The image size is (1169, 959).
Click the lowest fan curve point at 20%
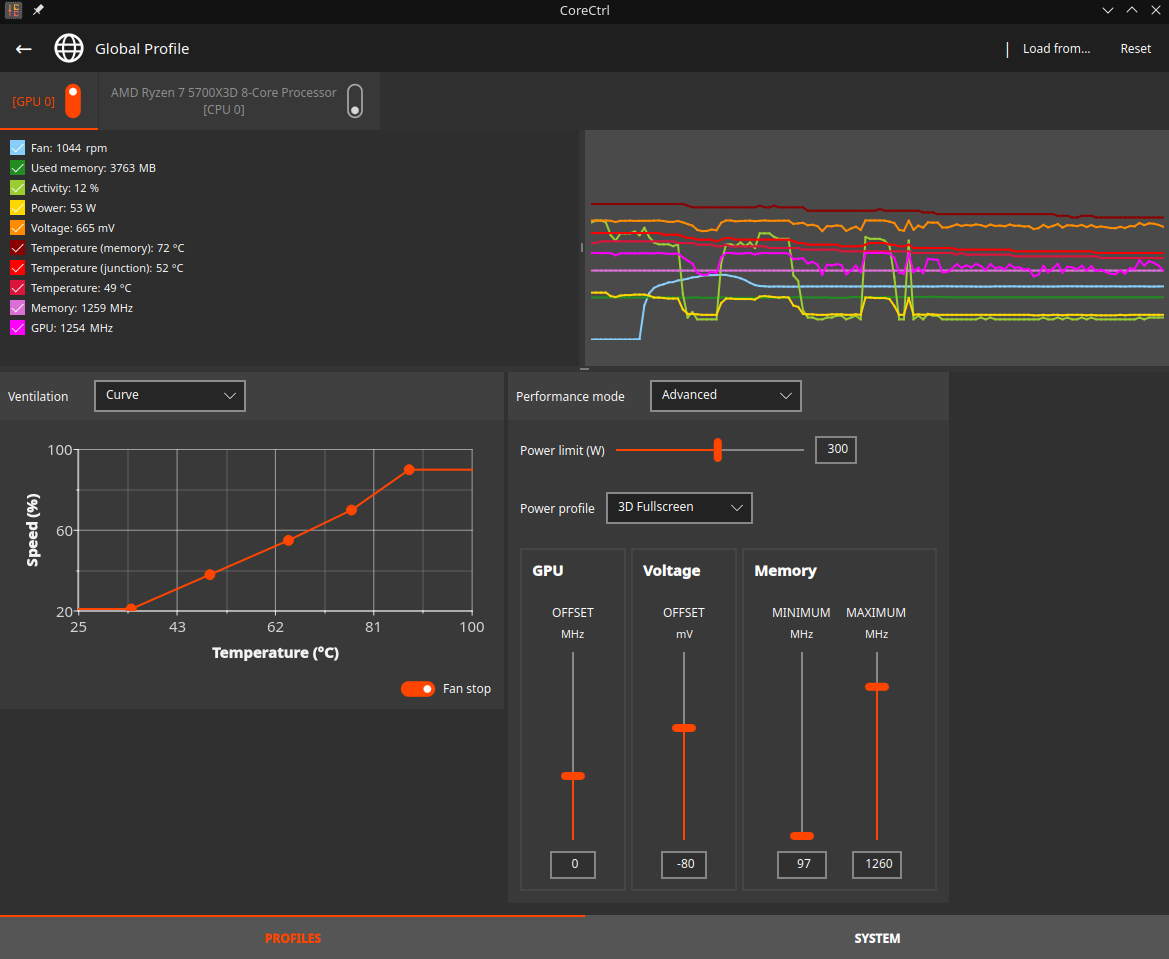click(131, 609)
